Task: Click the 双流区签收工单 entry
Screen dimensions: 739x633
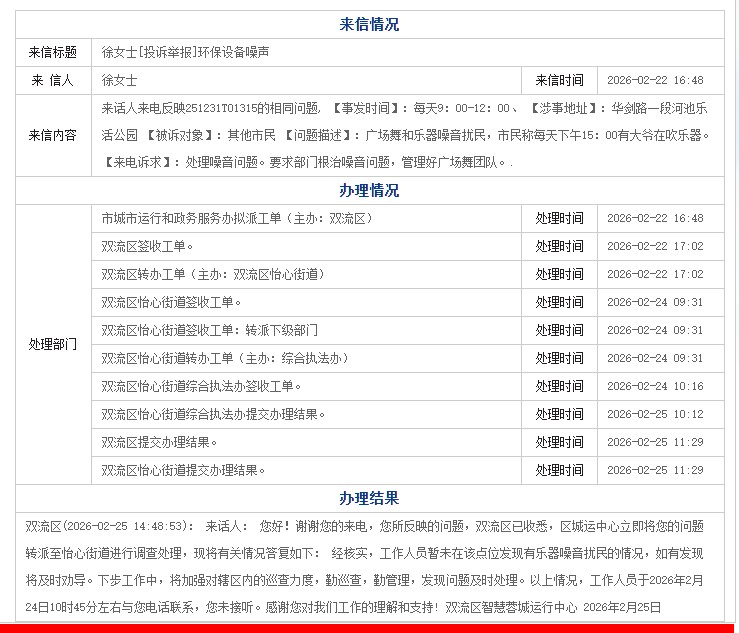Action: click(x=147, y=246)
